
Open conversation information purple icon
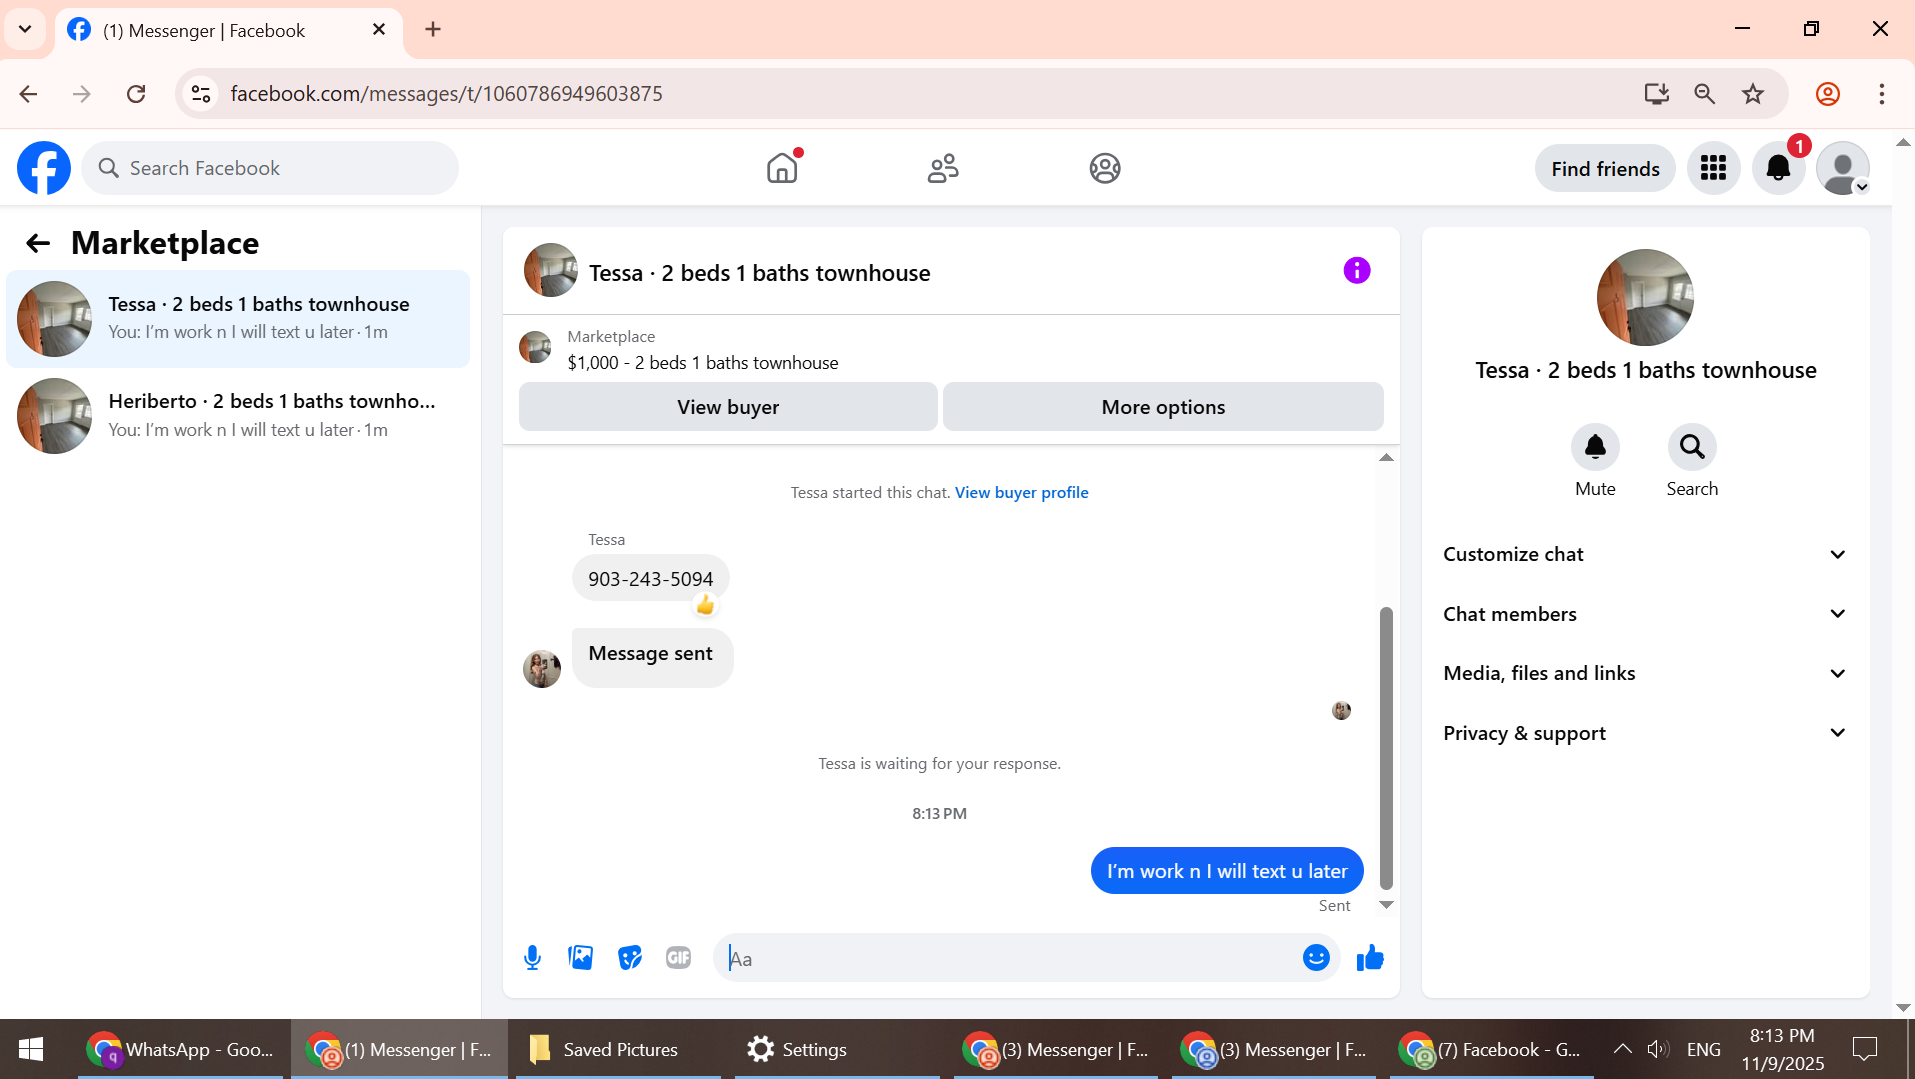pos(1357,270)
